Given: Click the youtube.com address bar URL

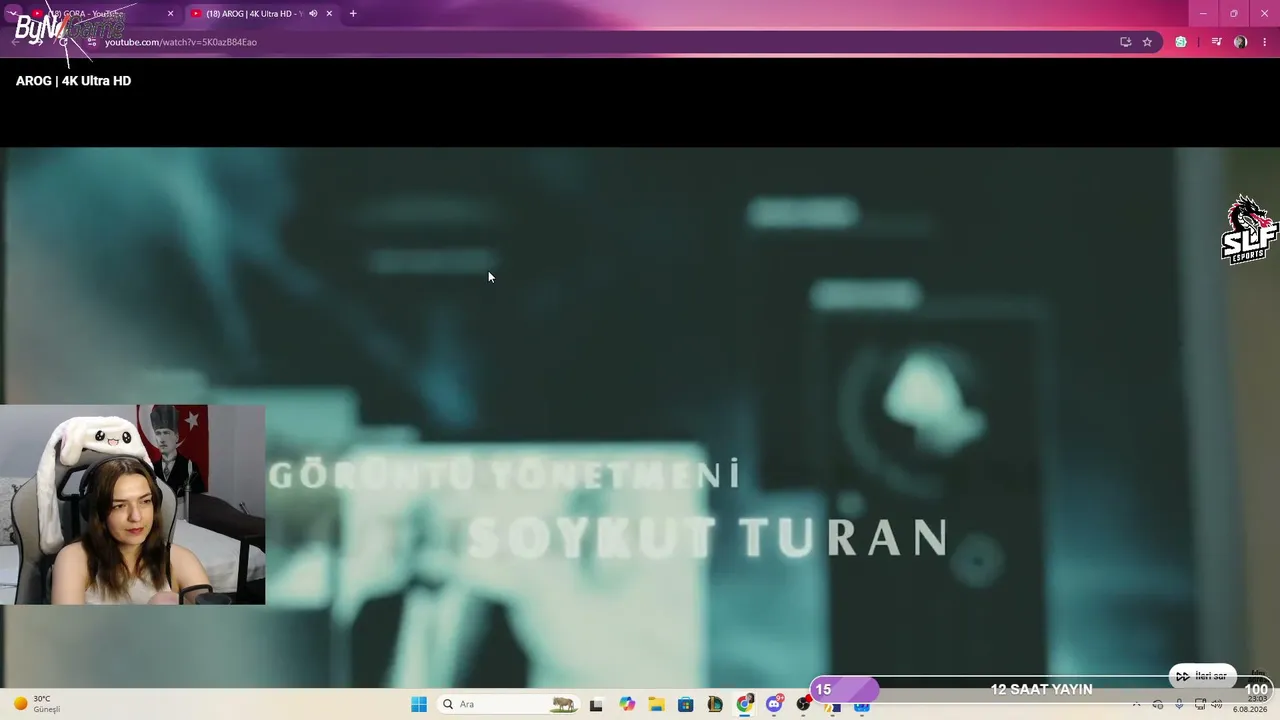Looking at the screenshot, I should [x=181, y=42].
